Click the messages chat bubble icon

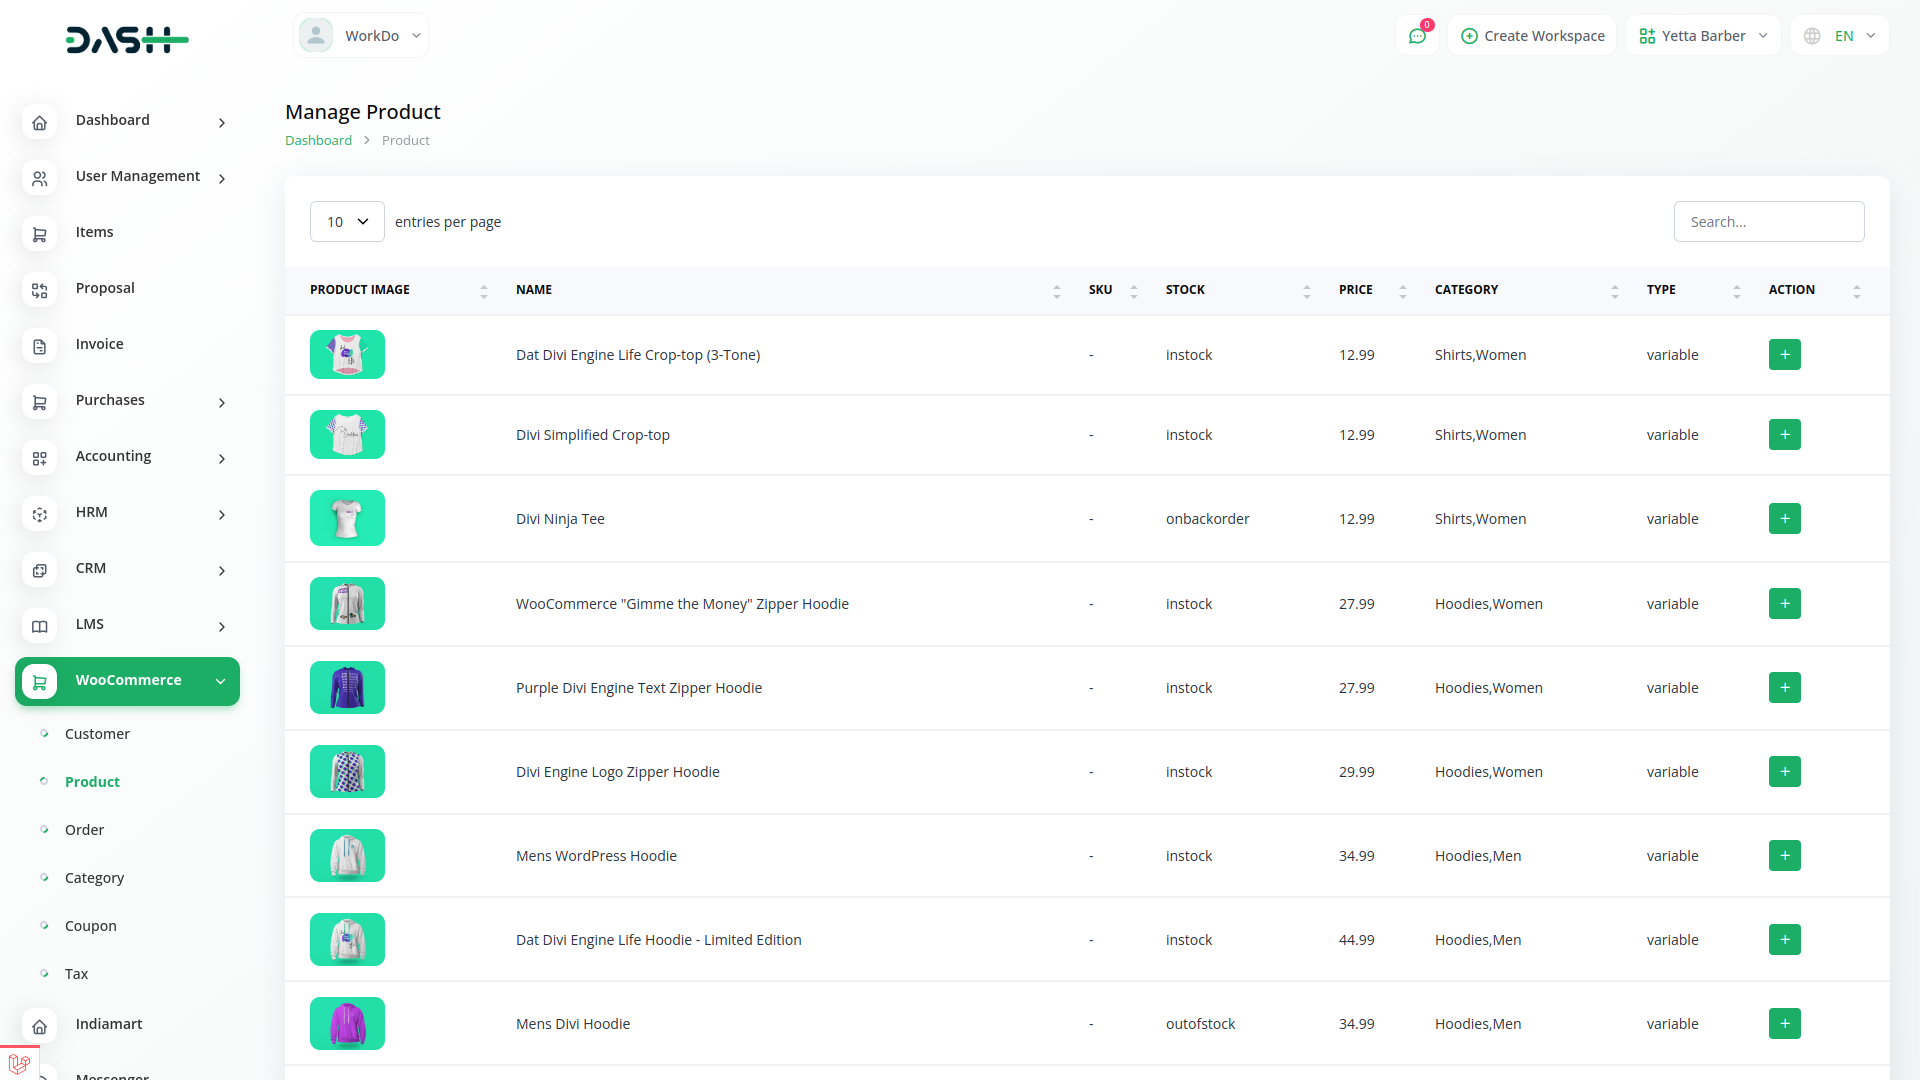1417,36
